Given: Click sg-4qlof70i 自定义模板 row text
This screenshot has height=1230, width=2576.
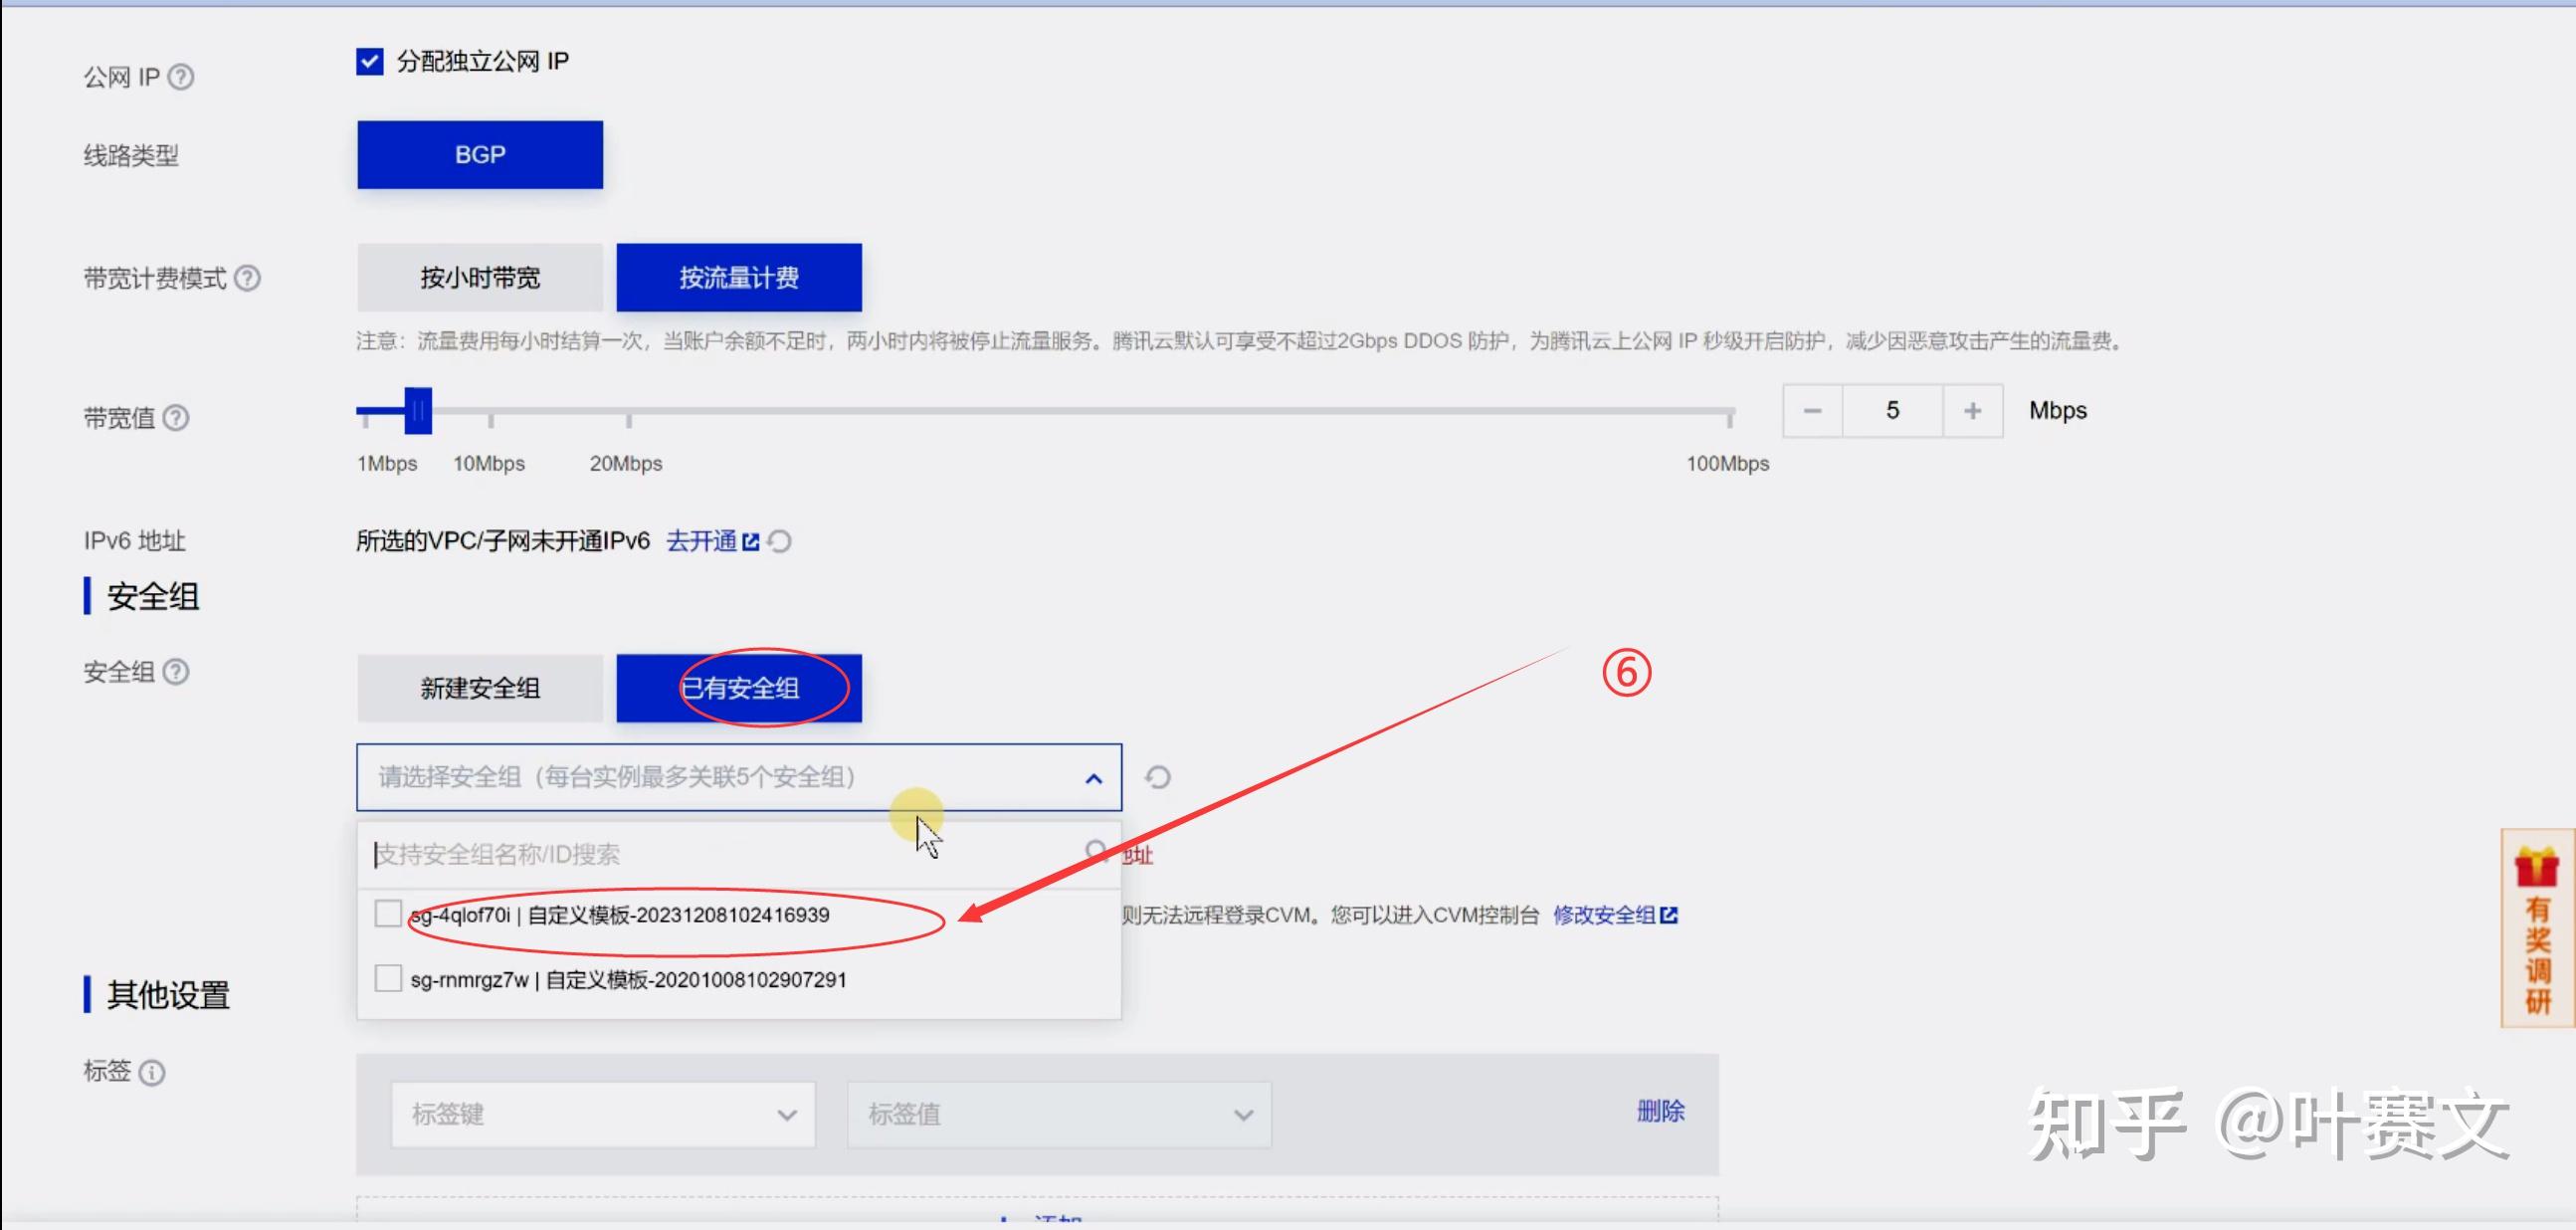Looking at the screenshot, I should click(x=620, y=915).
